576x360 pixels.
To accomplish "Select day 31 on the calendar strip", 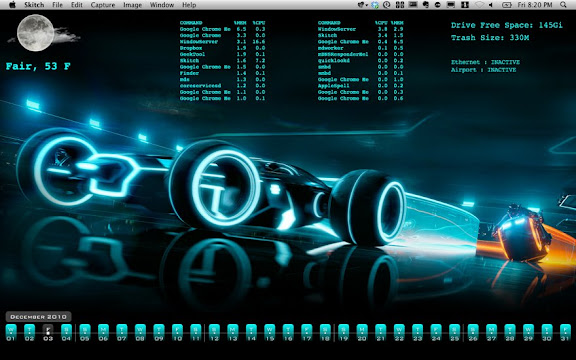I will click(565, 333).
